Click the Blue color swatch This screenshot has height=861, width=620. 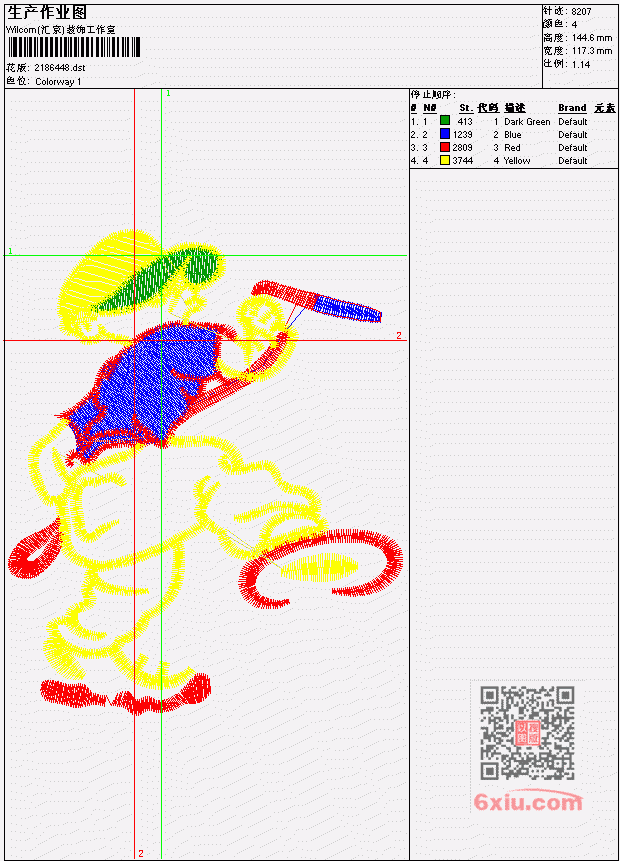pos(445,134)
